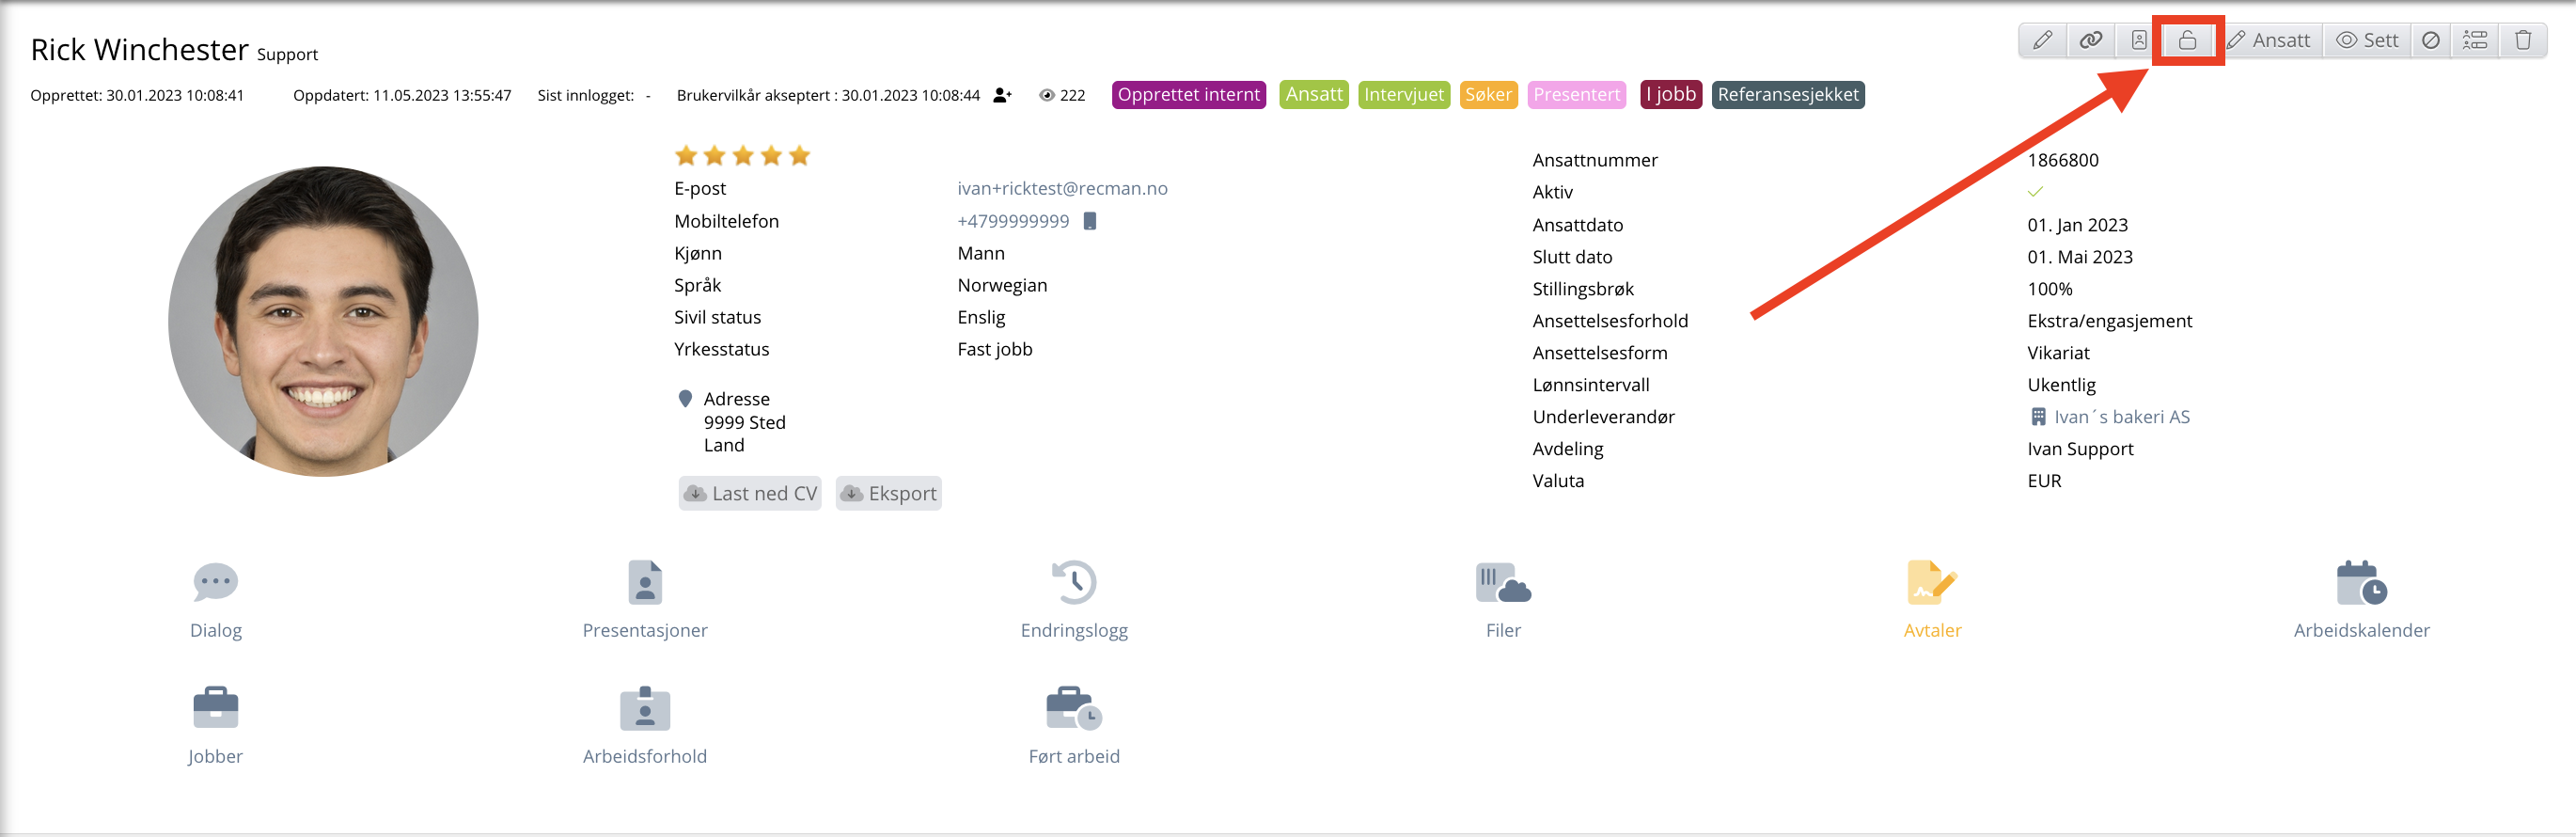2576x837 pixels.
Task: Click the five-star rating
Action: pos(742,155)
